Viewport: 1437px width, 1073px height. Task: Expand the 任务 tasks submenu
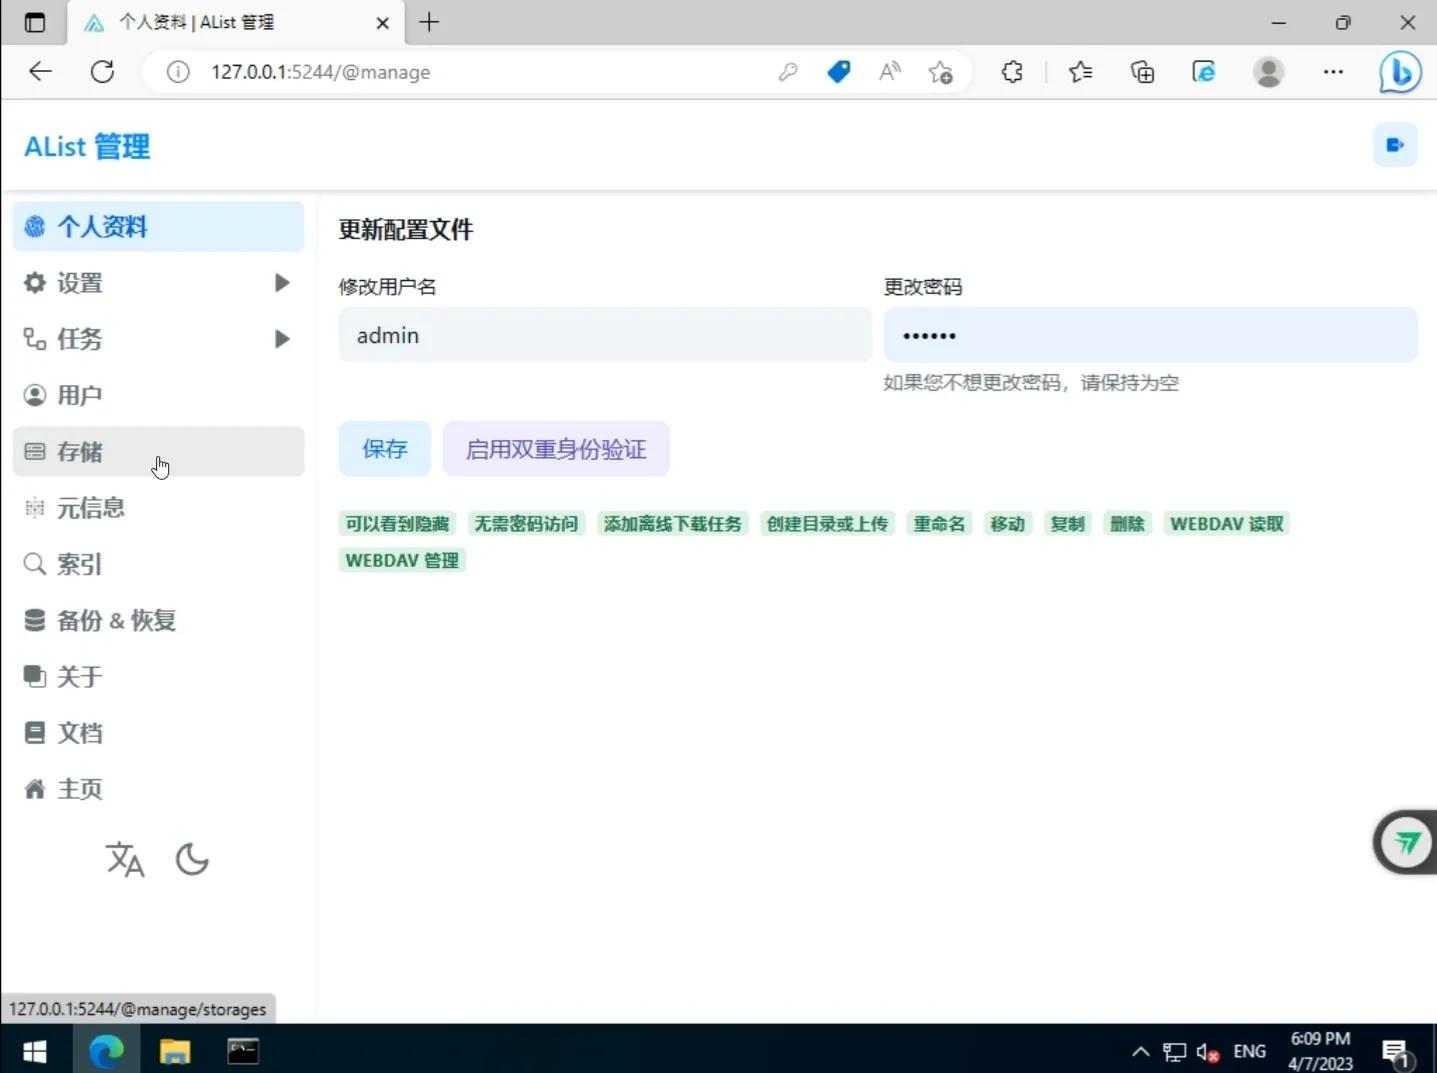pos(281,338)
